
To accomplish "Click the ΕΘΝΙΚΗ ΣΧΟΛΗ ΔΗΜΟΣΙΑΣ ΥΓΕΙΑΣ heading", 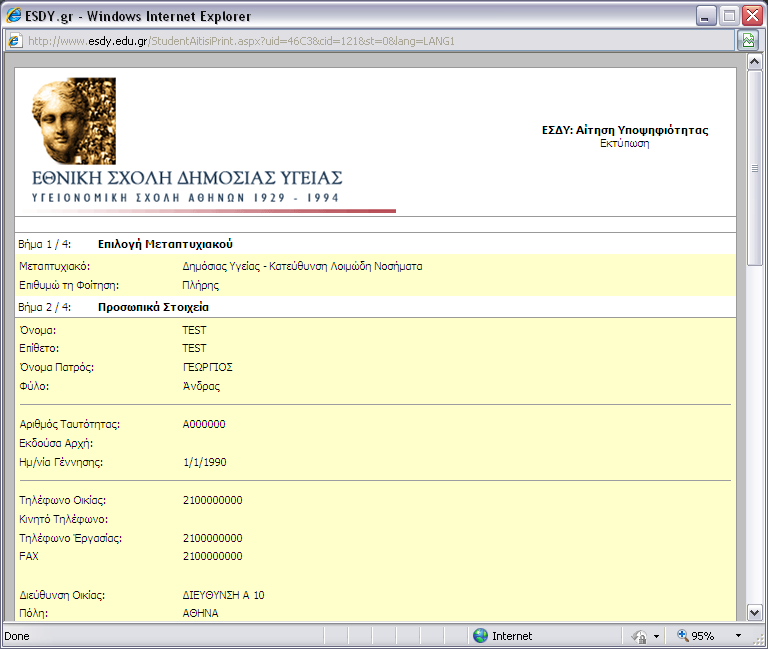I will coord(187,178).
